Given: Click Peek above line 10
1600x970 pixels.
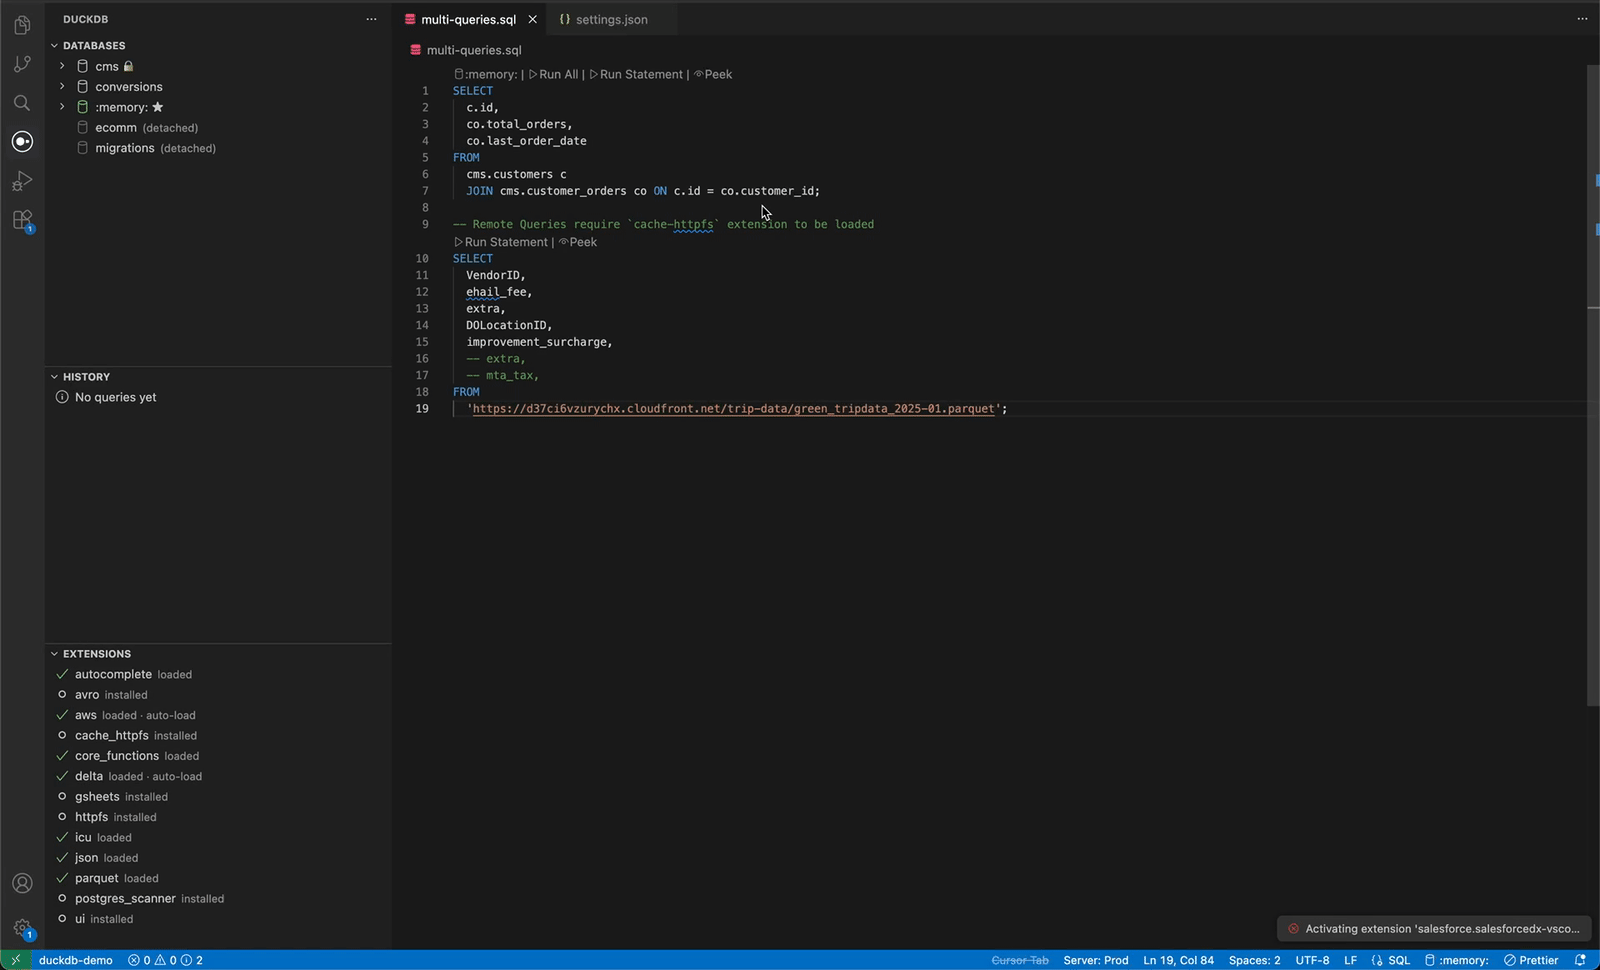Looking at the screenshot, I should point(578,242).
